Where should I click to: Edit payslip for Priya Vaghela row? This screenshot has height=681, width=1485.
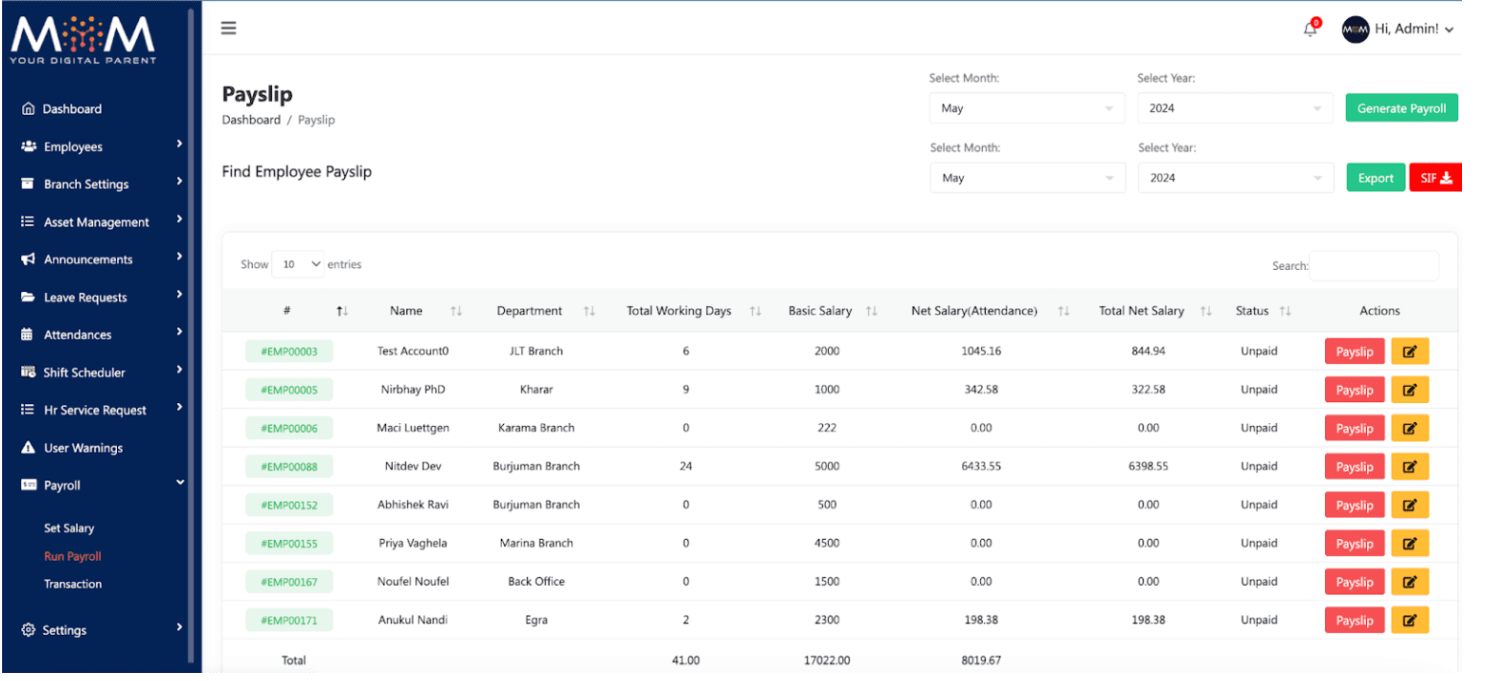1410,543
